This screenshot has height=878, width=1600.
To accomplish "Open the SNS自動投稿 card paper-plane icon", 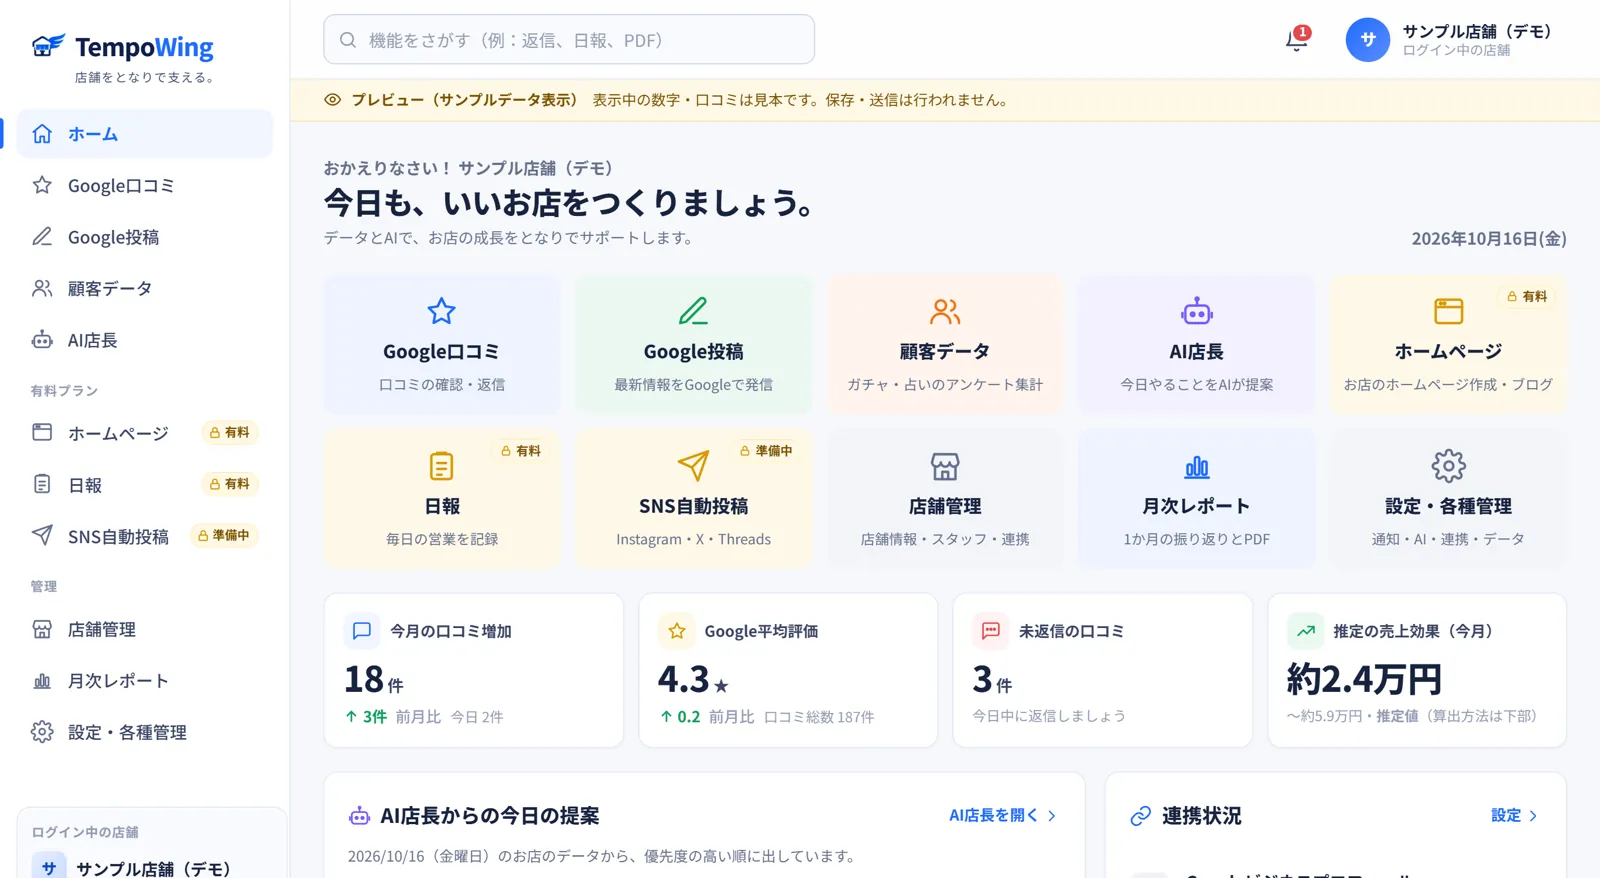I will (693, 466).
